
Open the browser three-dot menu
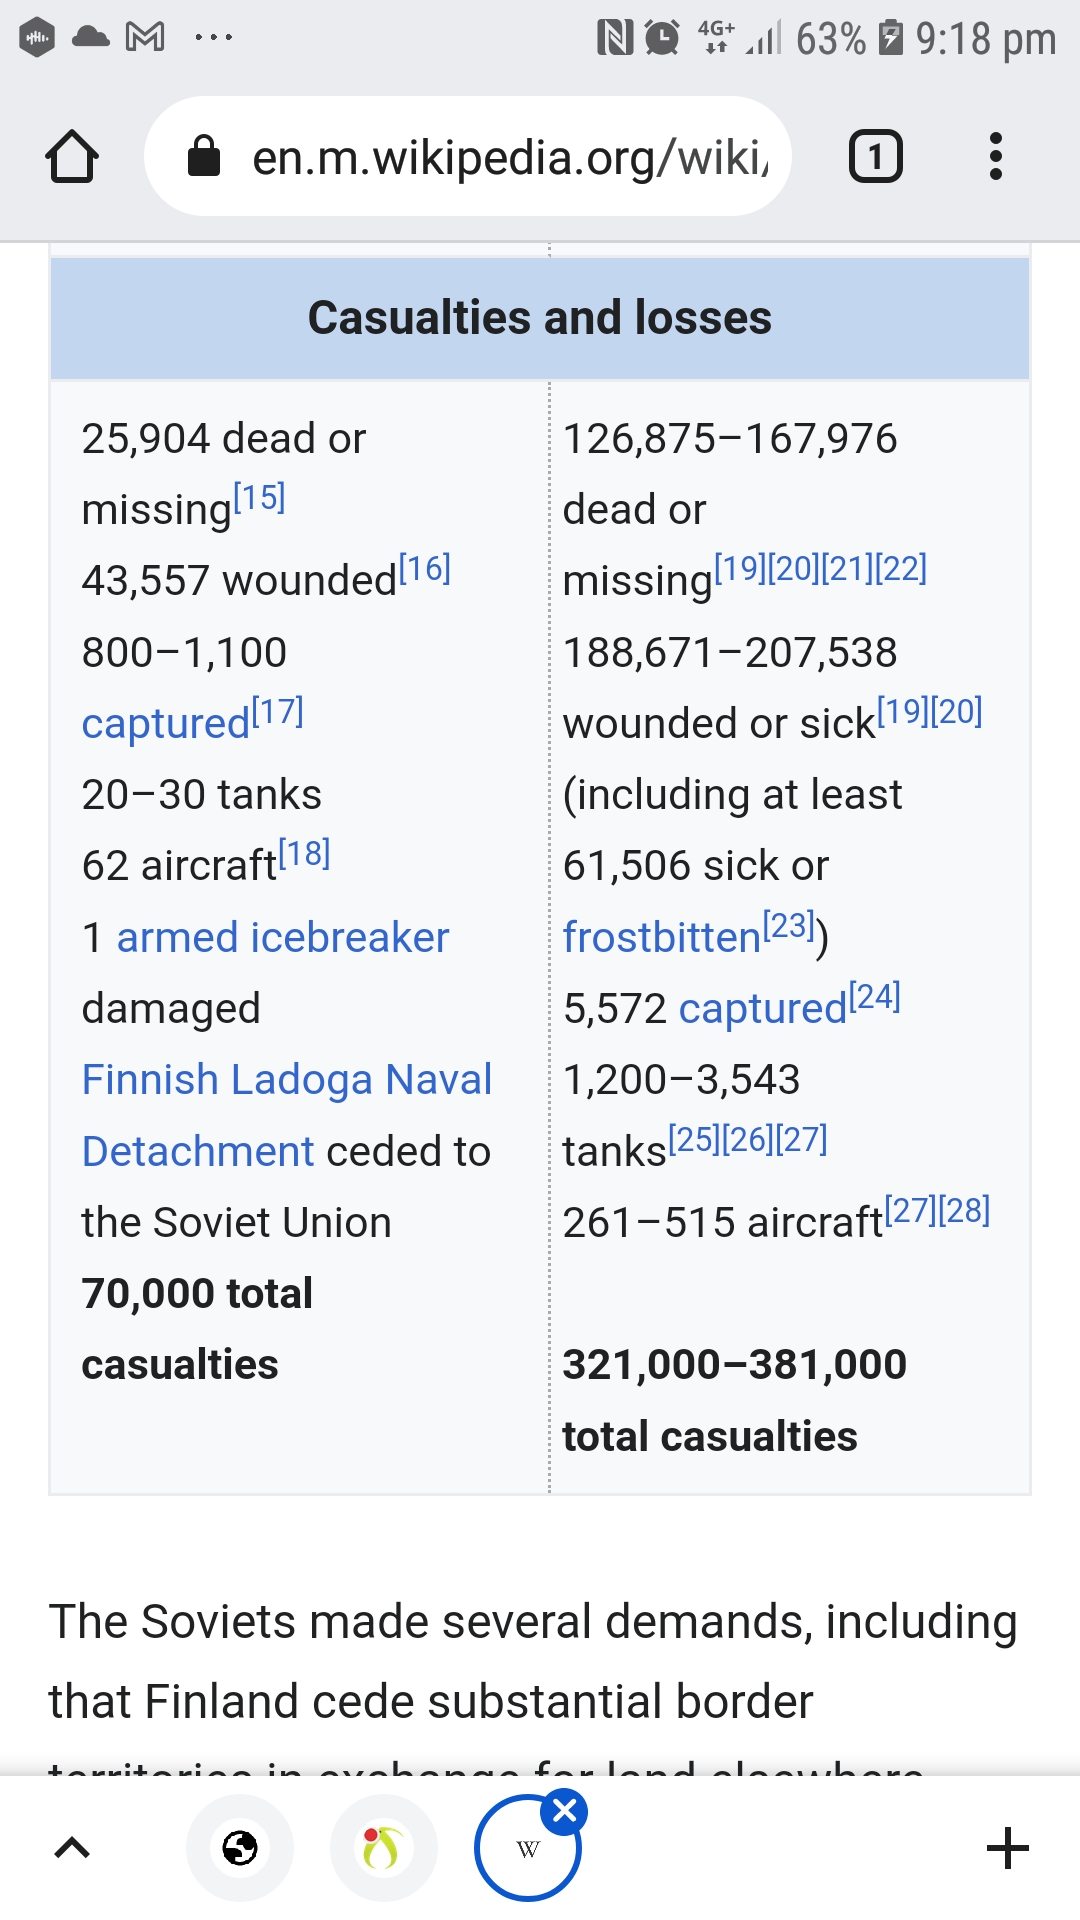pyautogui.click(x=995, y=157)
